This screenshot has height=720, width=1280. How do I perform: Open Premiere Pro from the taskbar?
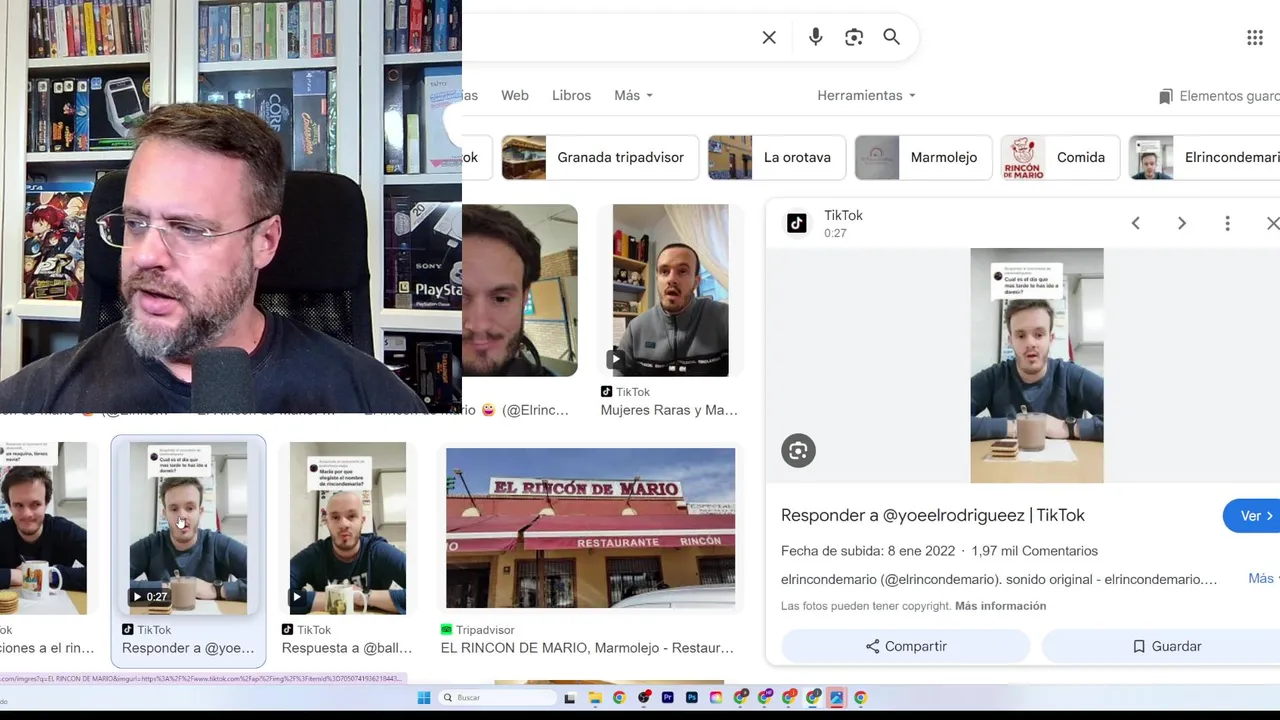click(667, 698)
